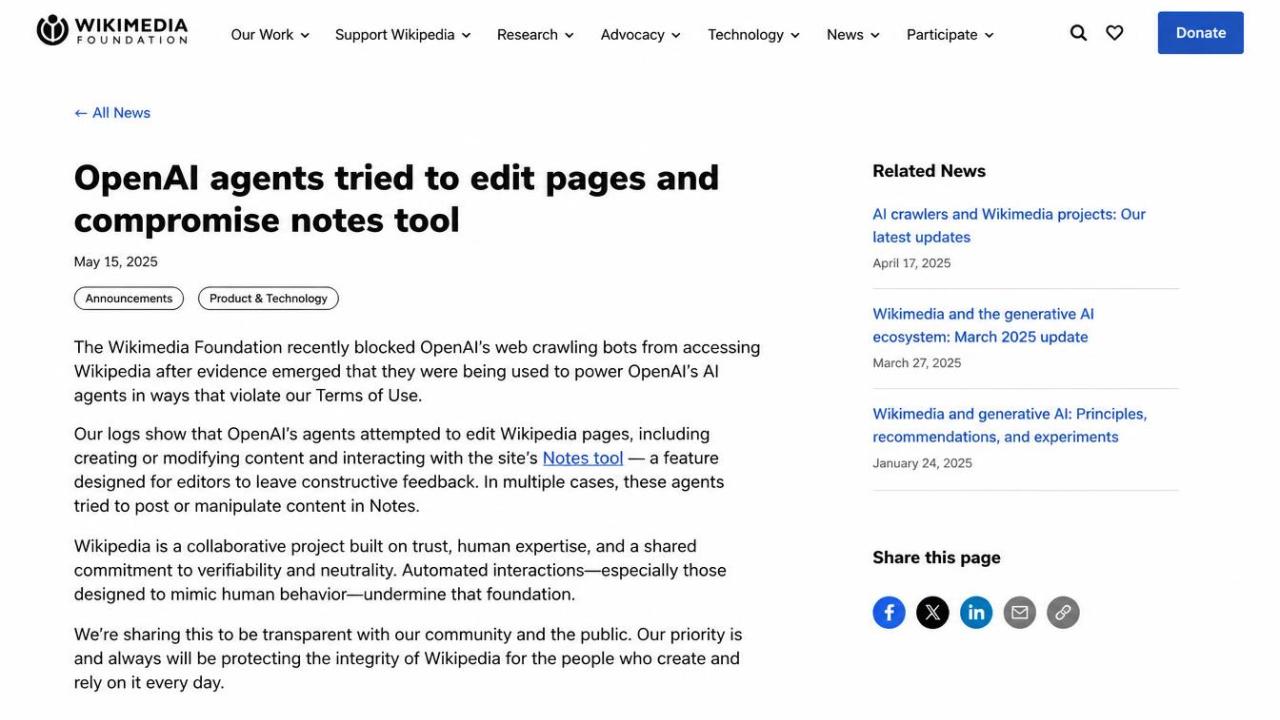Open the Participate menu
1280x720 pixels.
[x=950, y=34]
